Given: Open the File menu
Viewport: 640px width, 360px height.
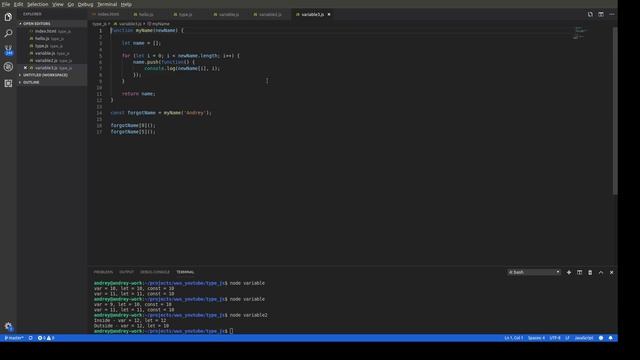Looking at the screenshot, I should point(6,4).
